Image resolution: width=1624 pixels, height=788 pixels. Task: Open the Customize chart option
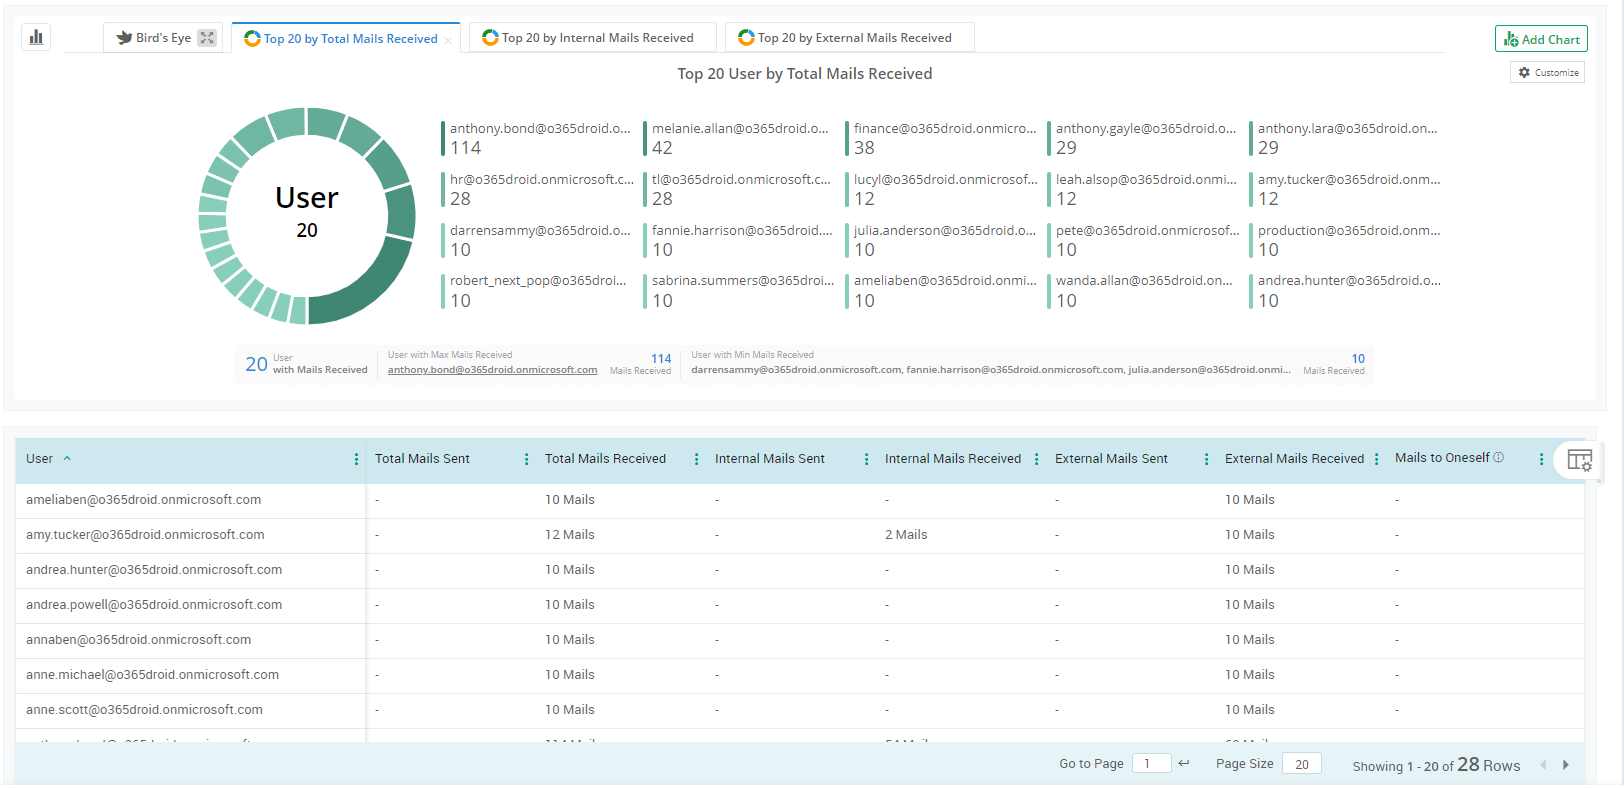pyautogui.click(x=1548, y=73)
